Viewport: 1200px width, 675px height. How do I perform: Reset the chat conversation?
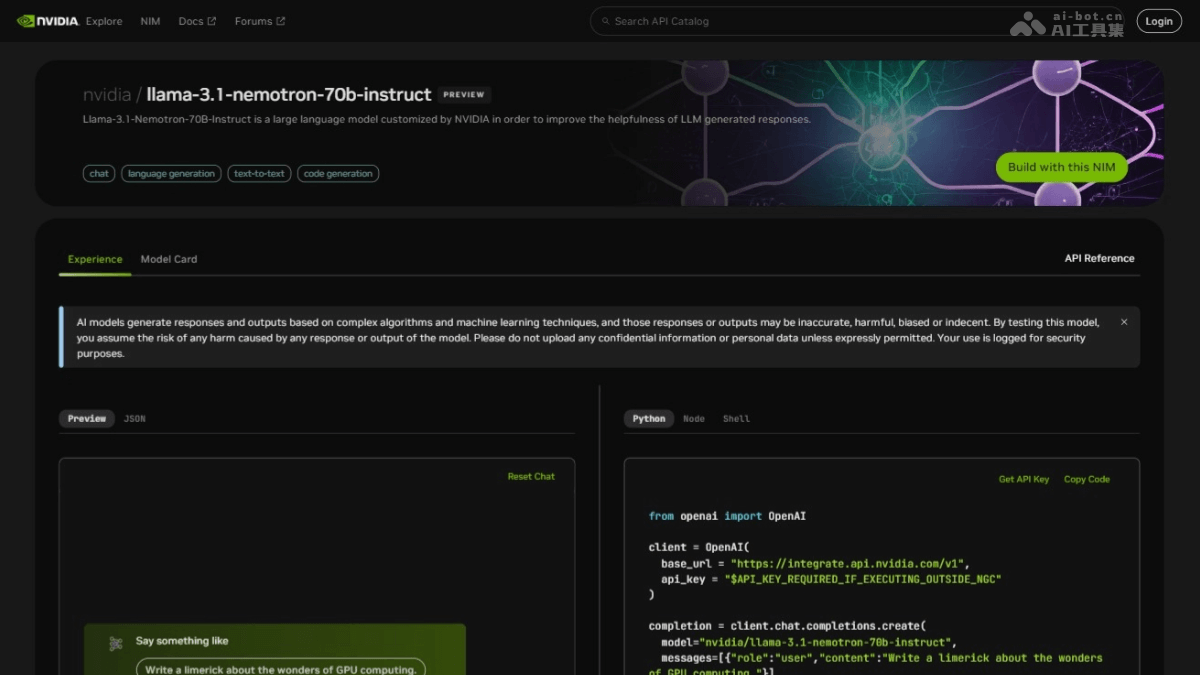click(x=531, y=477)
